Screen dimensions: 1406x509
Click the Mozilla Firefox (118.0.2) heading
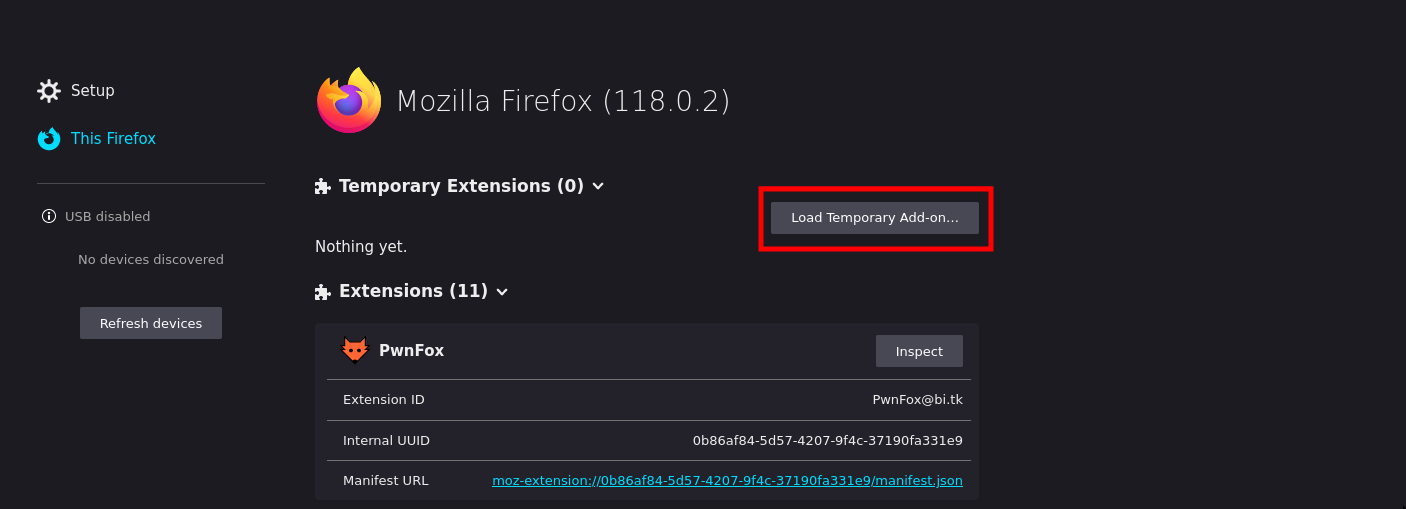click(x=563, y=101)
